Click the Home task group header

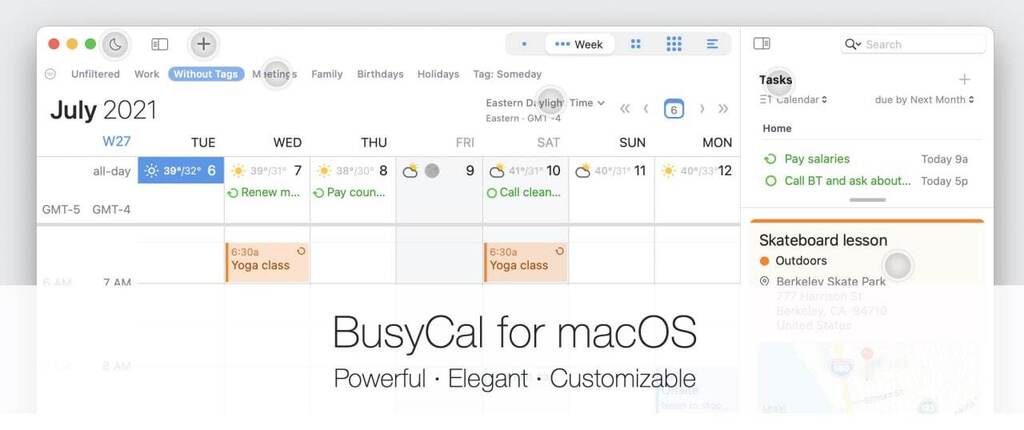pyautogui.click(x=777, y=128)
